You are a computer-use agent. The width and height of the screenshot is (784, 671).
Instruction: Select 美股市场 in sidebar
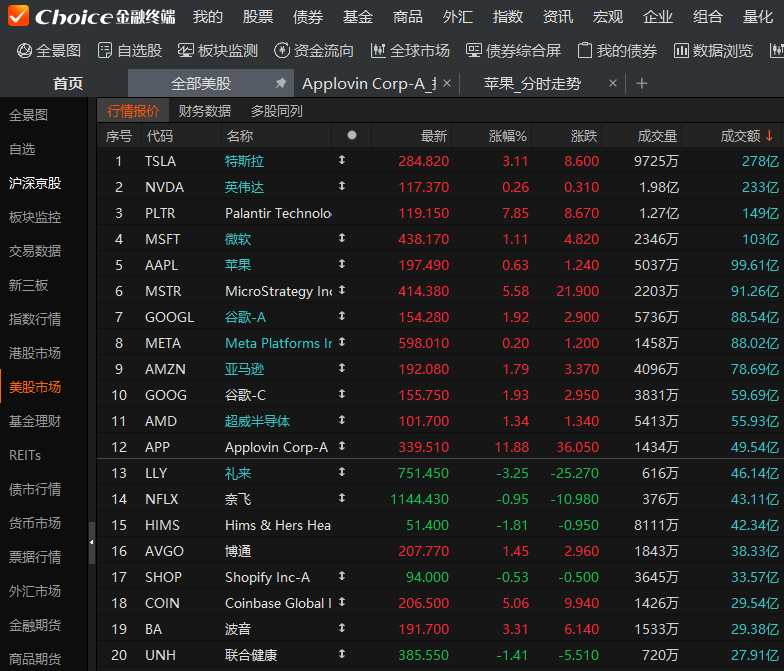[x=35, y=387]
